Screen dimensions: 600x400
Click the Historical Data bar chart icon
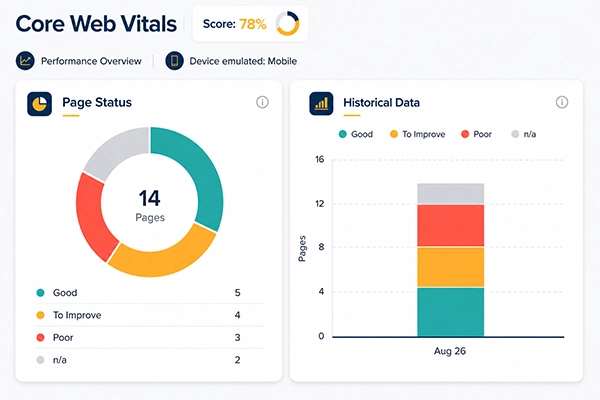(321, 103)
